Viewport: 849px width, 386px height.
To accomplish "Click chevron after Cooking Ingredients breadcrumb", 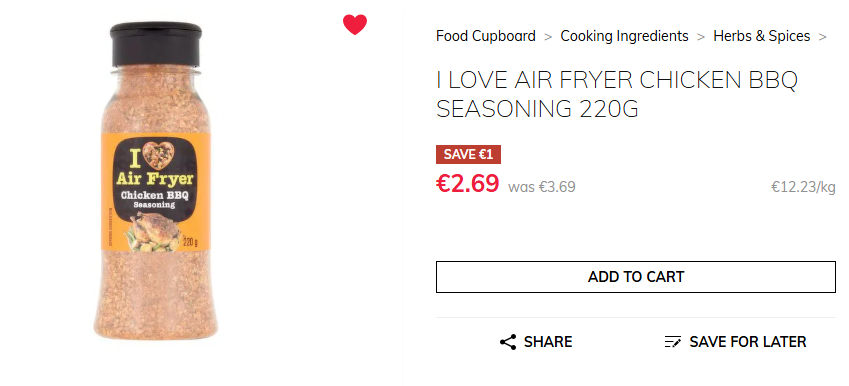I will pyautogui.click(x=701, y=37).
